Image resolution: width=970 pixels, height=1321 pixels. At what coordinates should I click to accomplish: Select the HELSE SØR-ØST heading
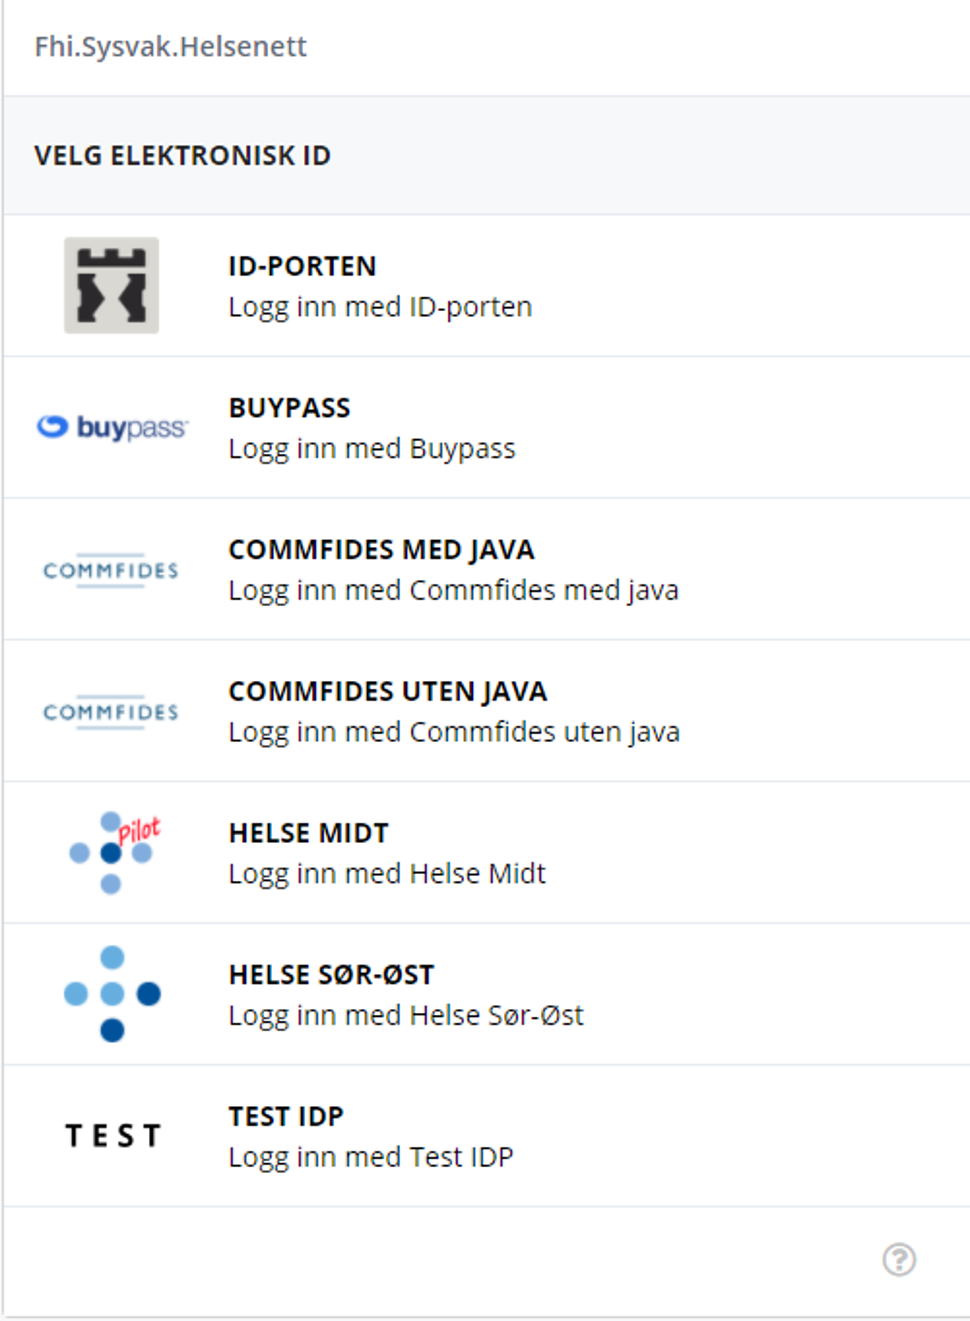coord(331,975)
